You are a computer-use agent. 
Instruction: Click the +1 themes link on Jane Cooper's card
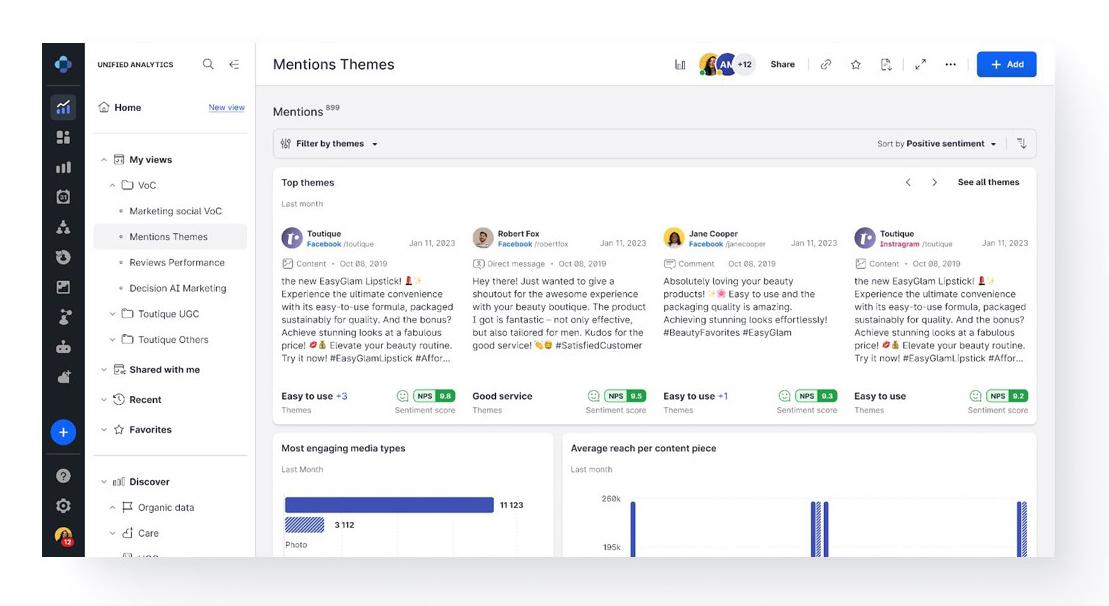coord(723,396)
